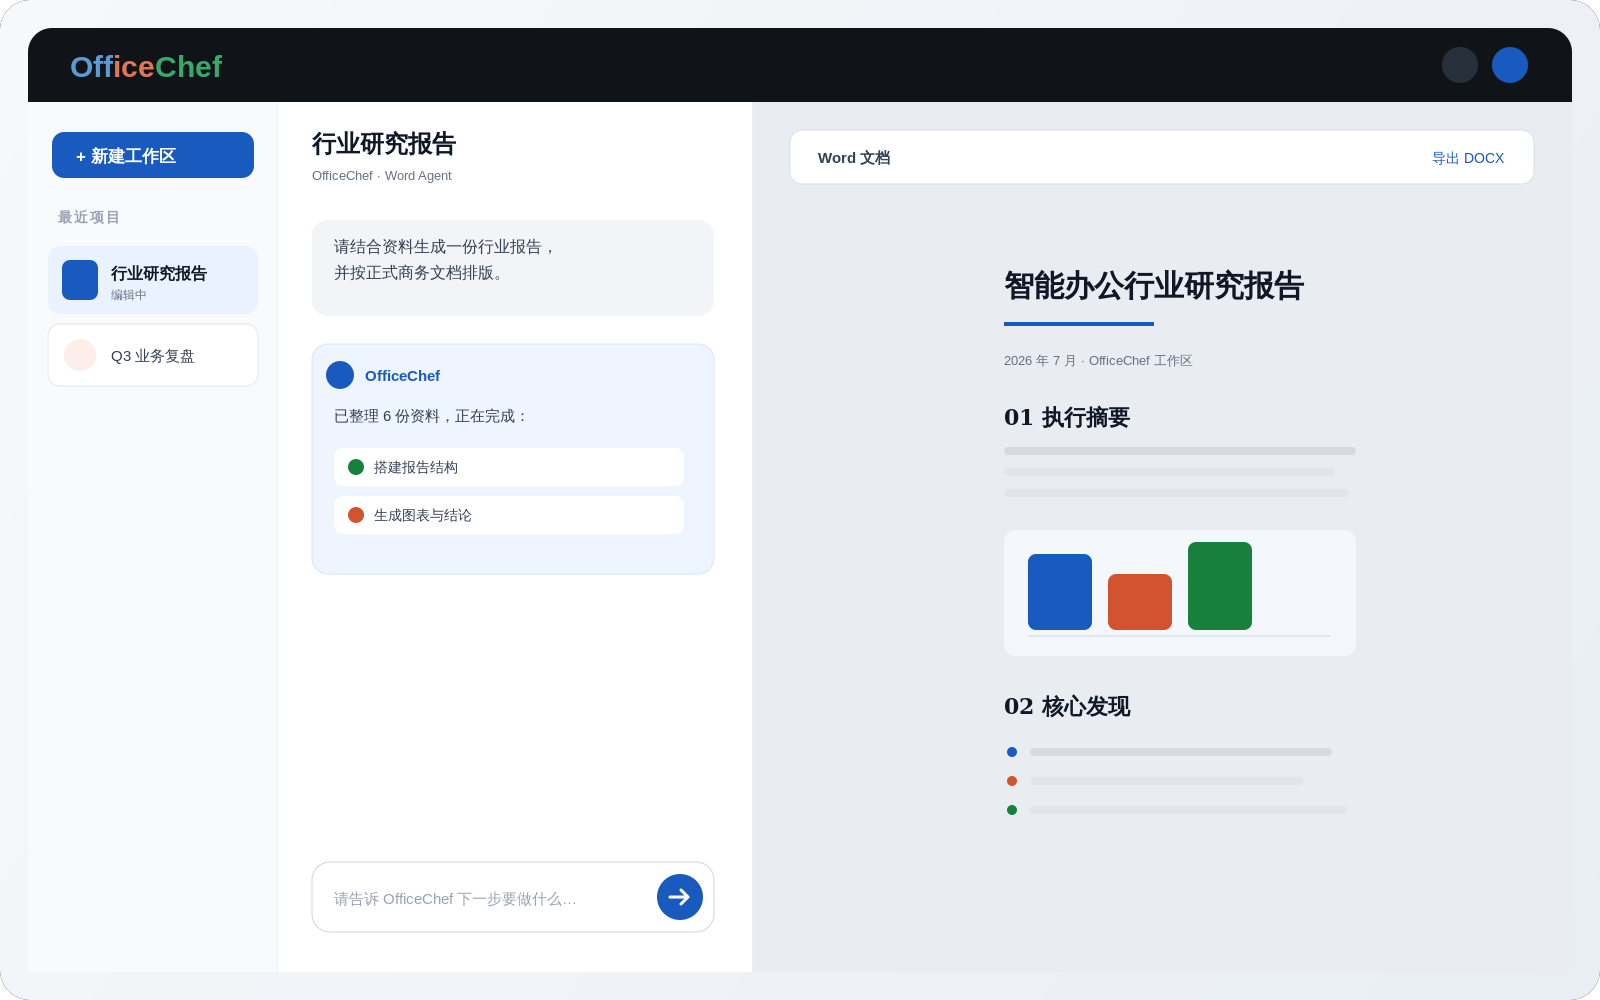Click the 01 执行摘要 section heading
This screenshot has height=1000, width=1600.
1067,417
